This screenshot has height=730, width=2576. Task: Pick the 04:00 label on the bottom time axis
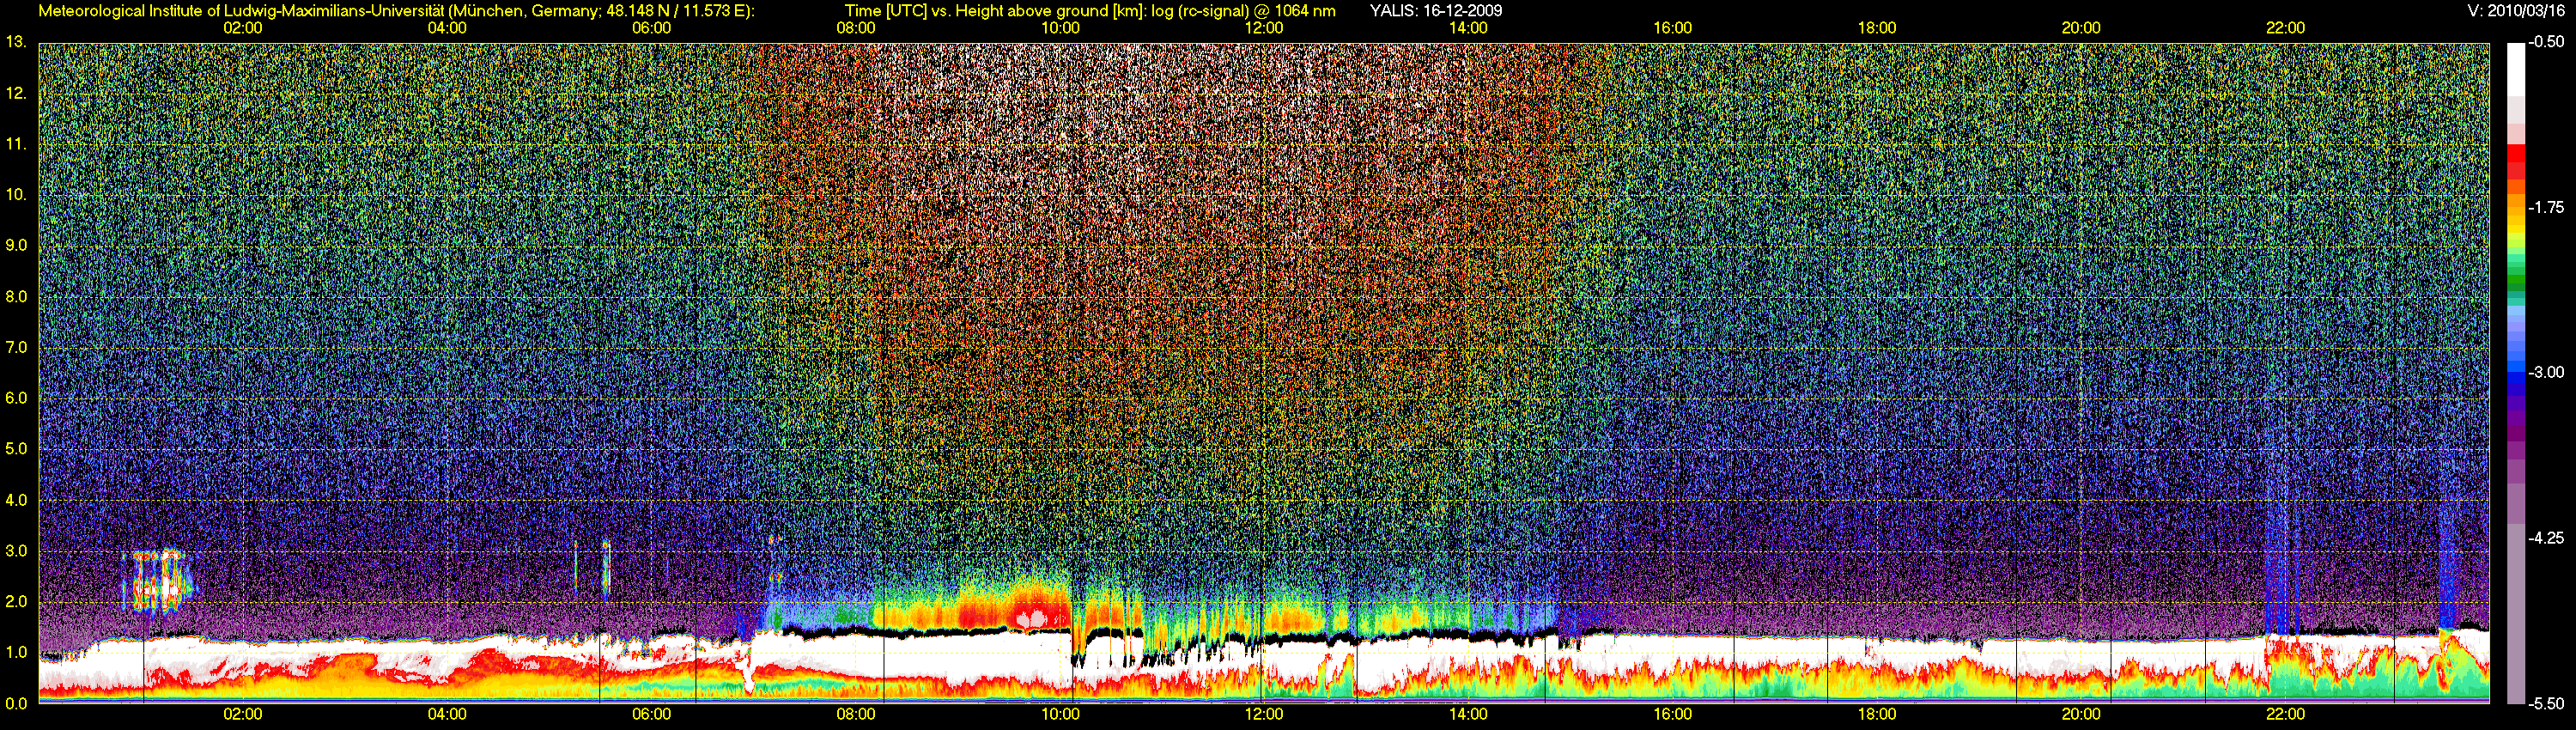(x=447, y=714)
